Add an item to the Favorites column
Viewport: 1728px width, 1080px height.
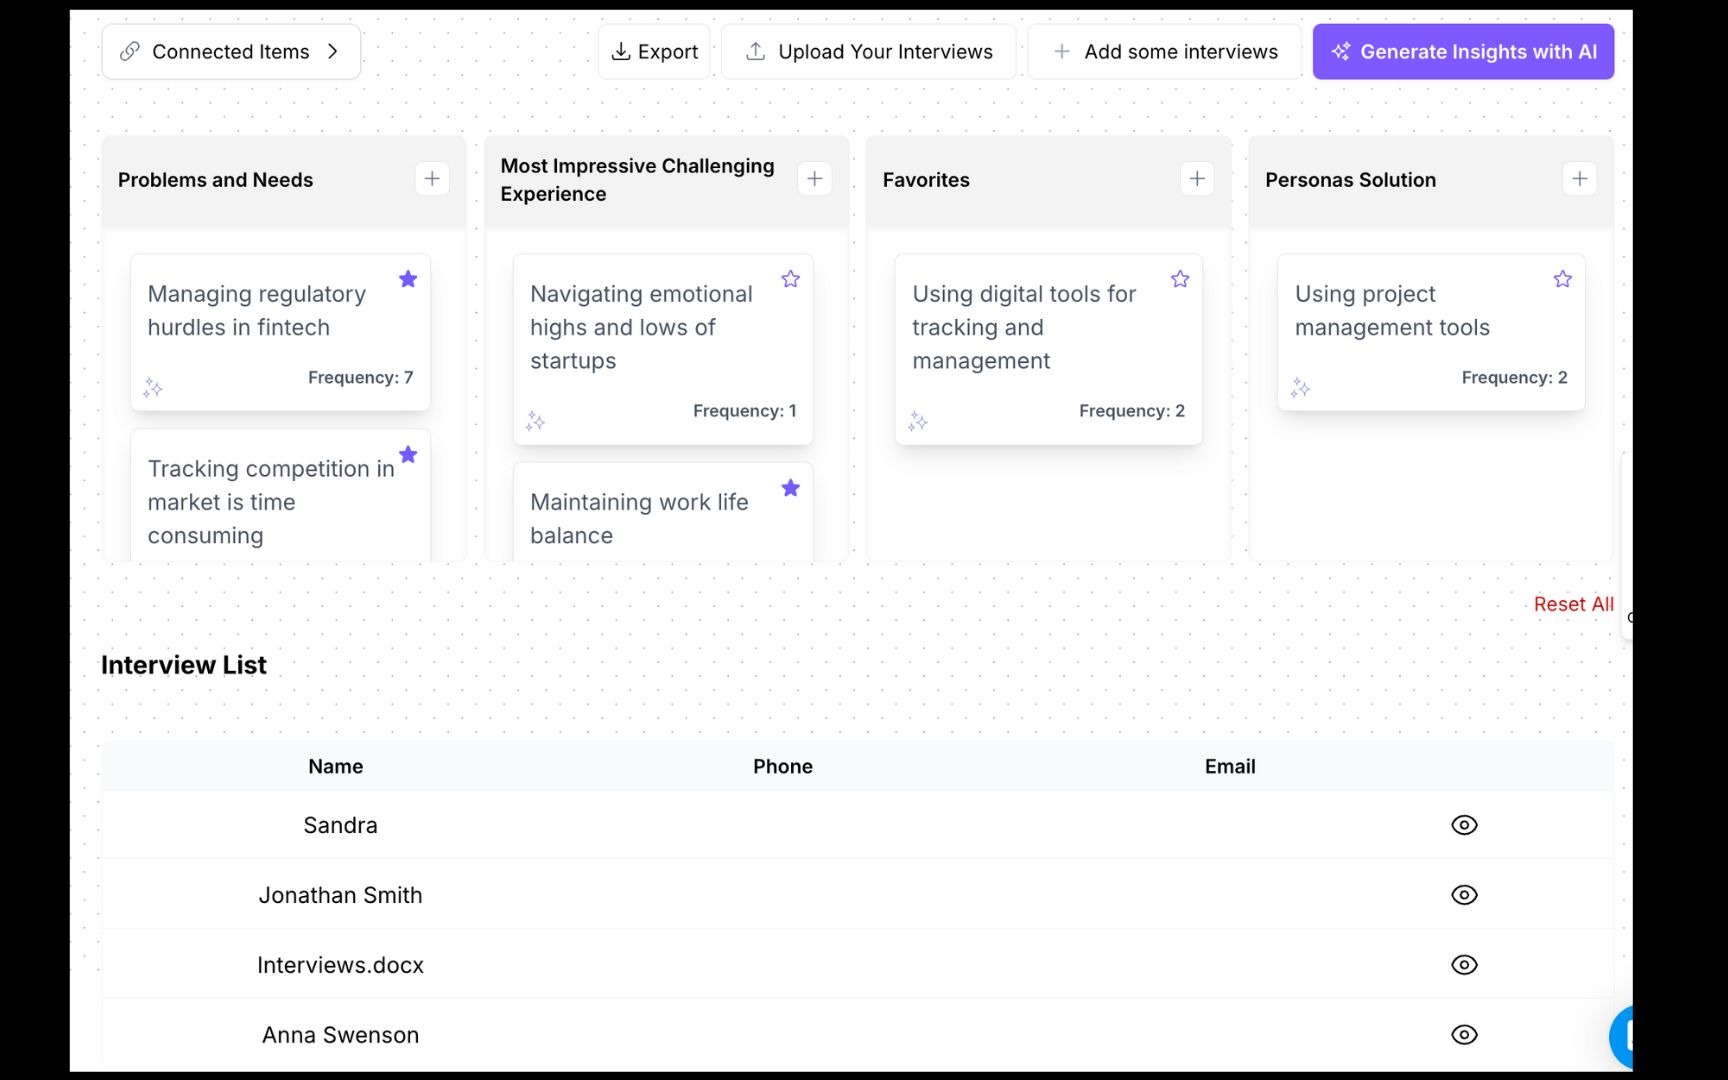click(x=1197, y=178)
